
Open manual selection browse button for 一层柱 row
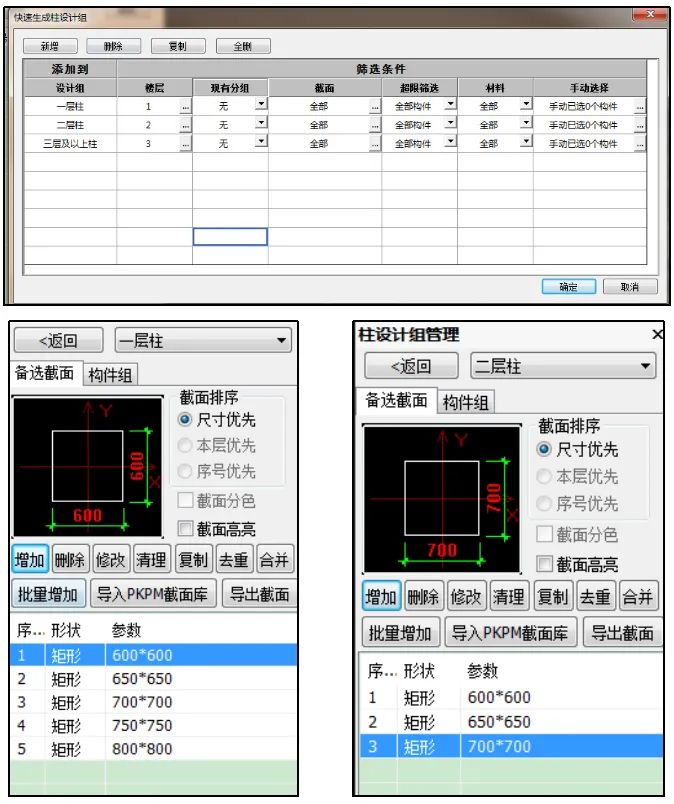(640, 107)
